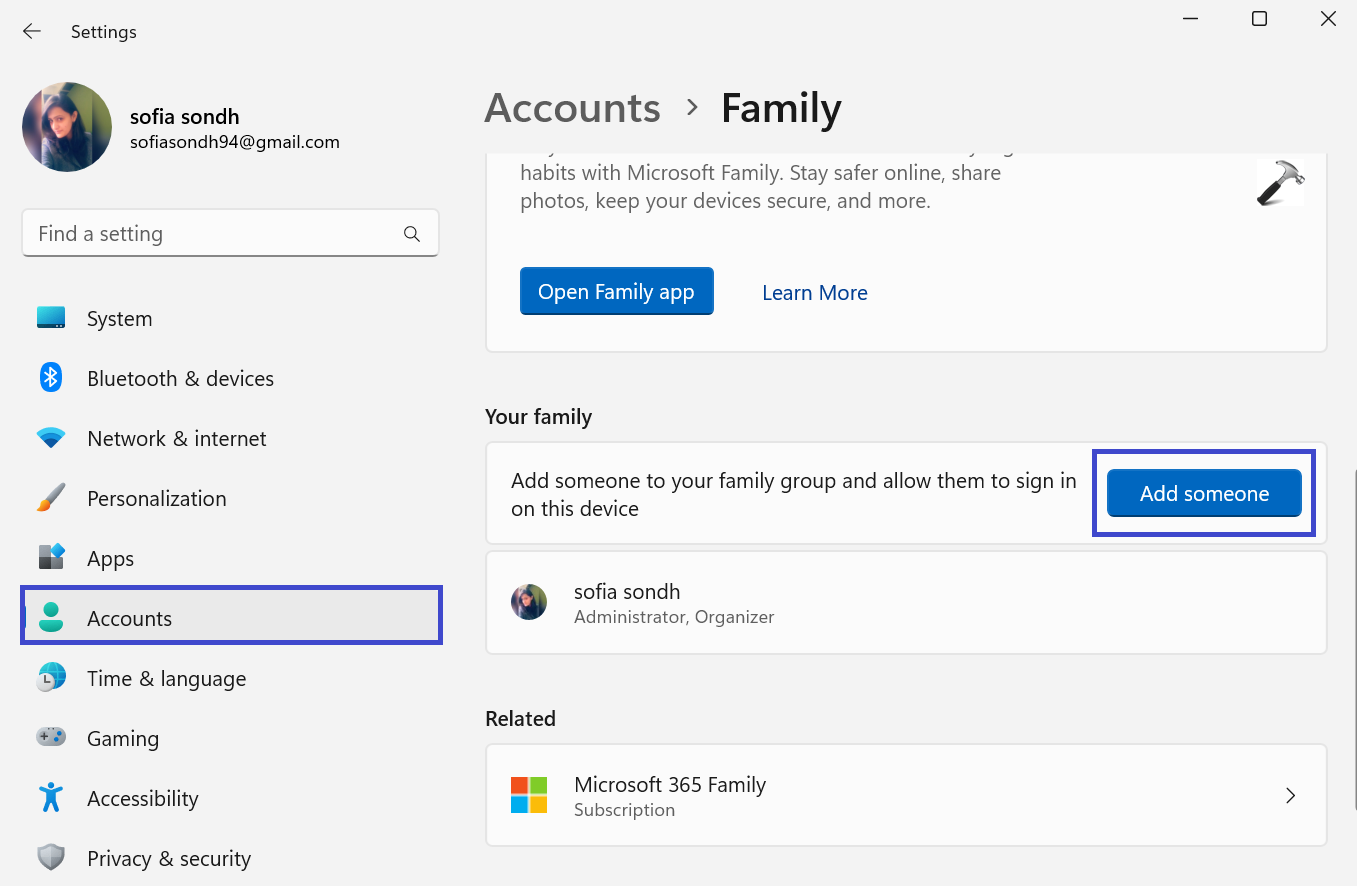Screen dimensions: 1357x886
Task: Close the Settings window
Action: coord(1328,19)
